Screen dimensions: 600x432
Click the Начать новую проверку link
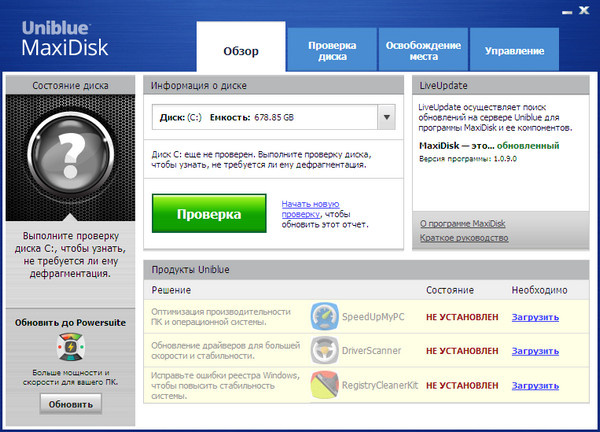pos(311,209)
